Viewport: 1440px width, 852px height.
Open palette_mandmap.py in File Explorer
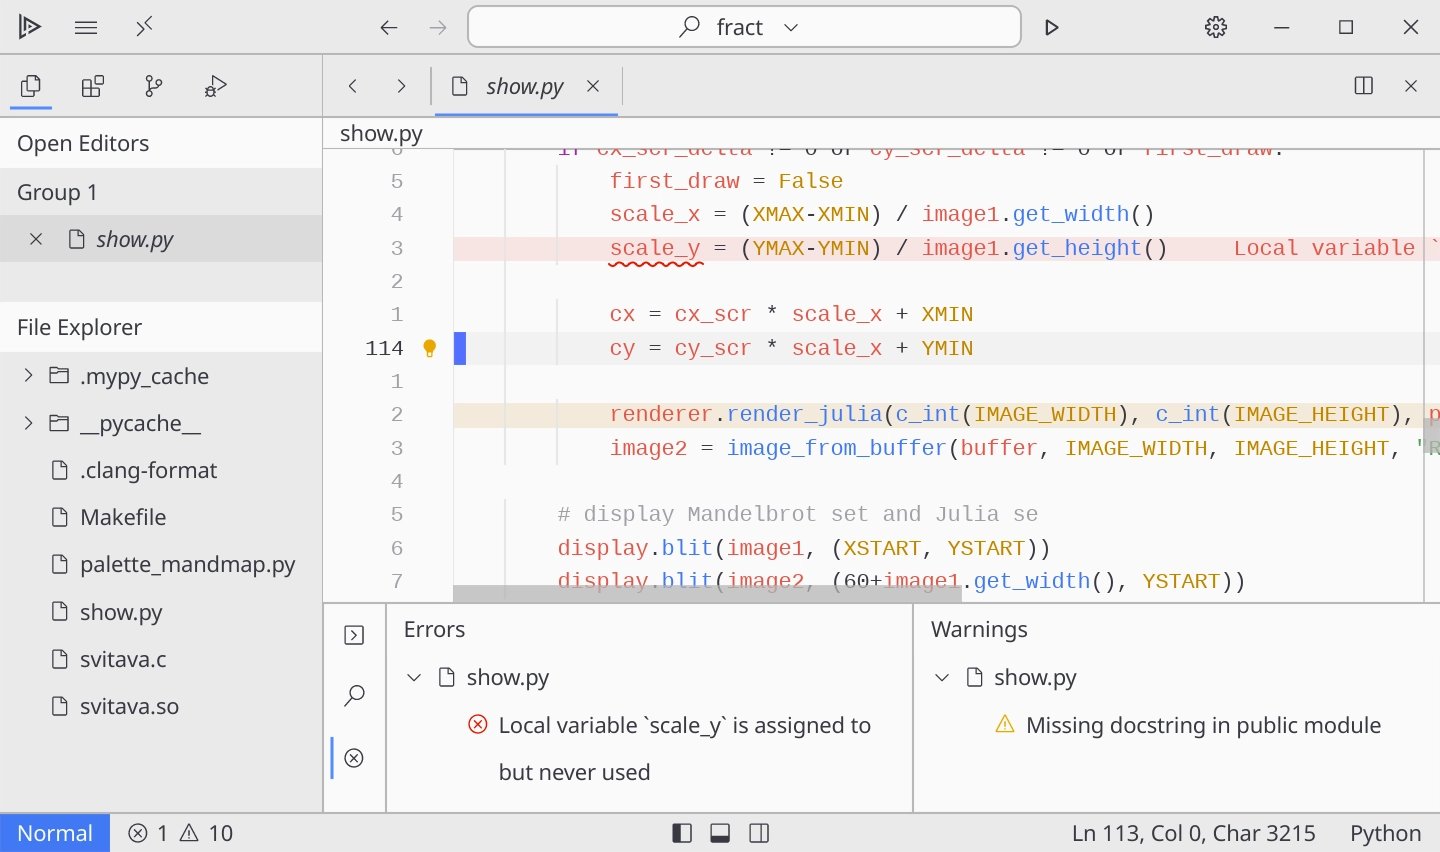[x=187, y=564]
